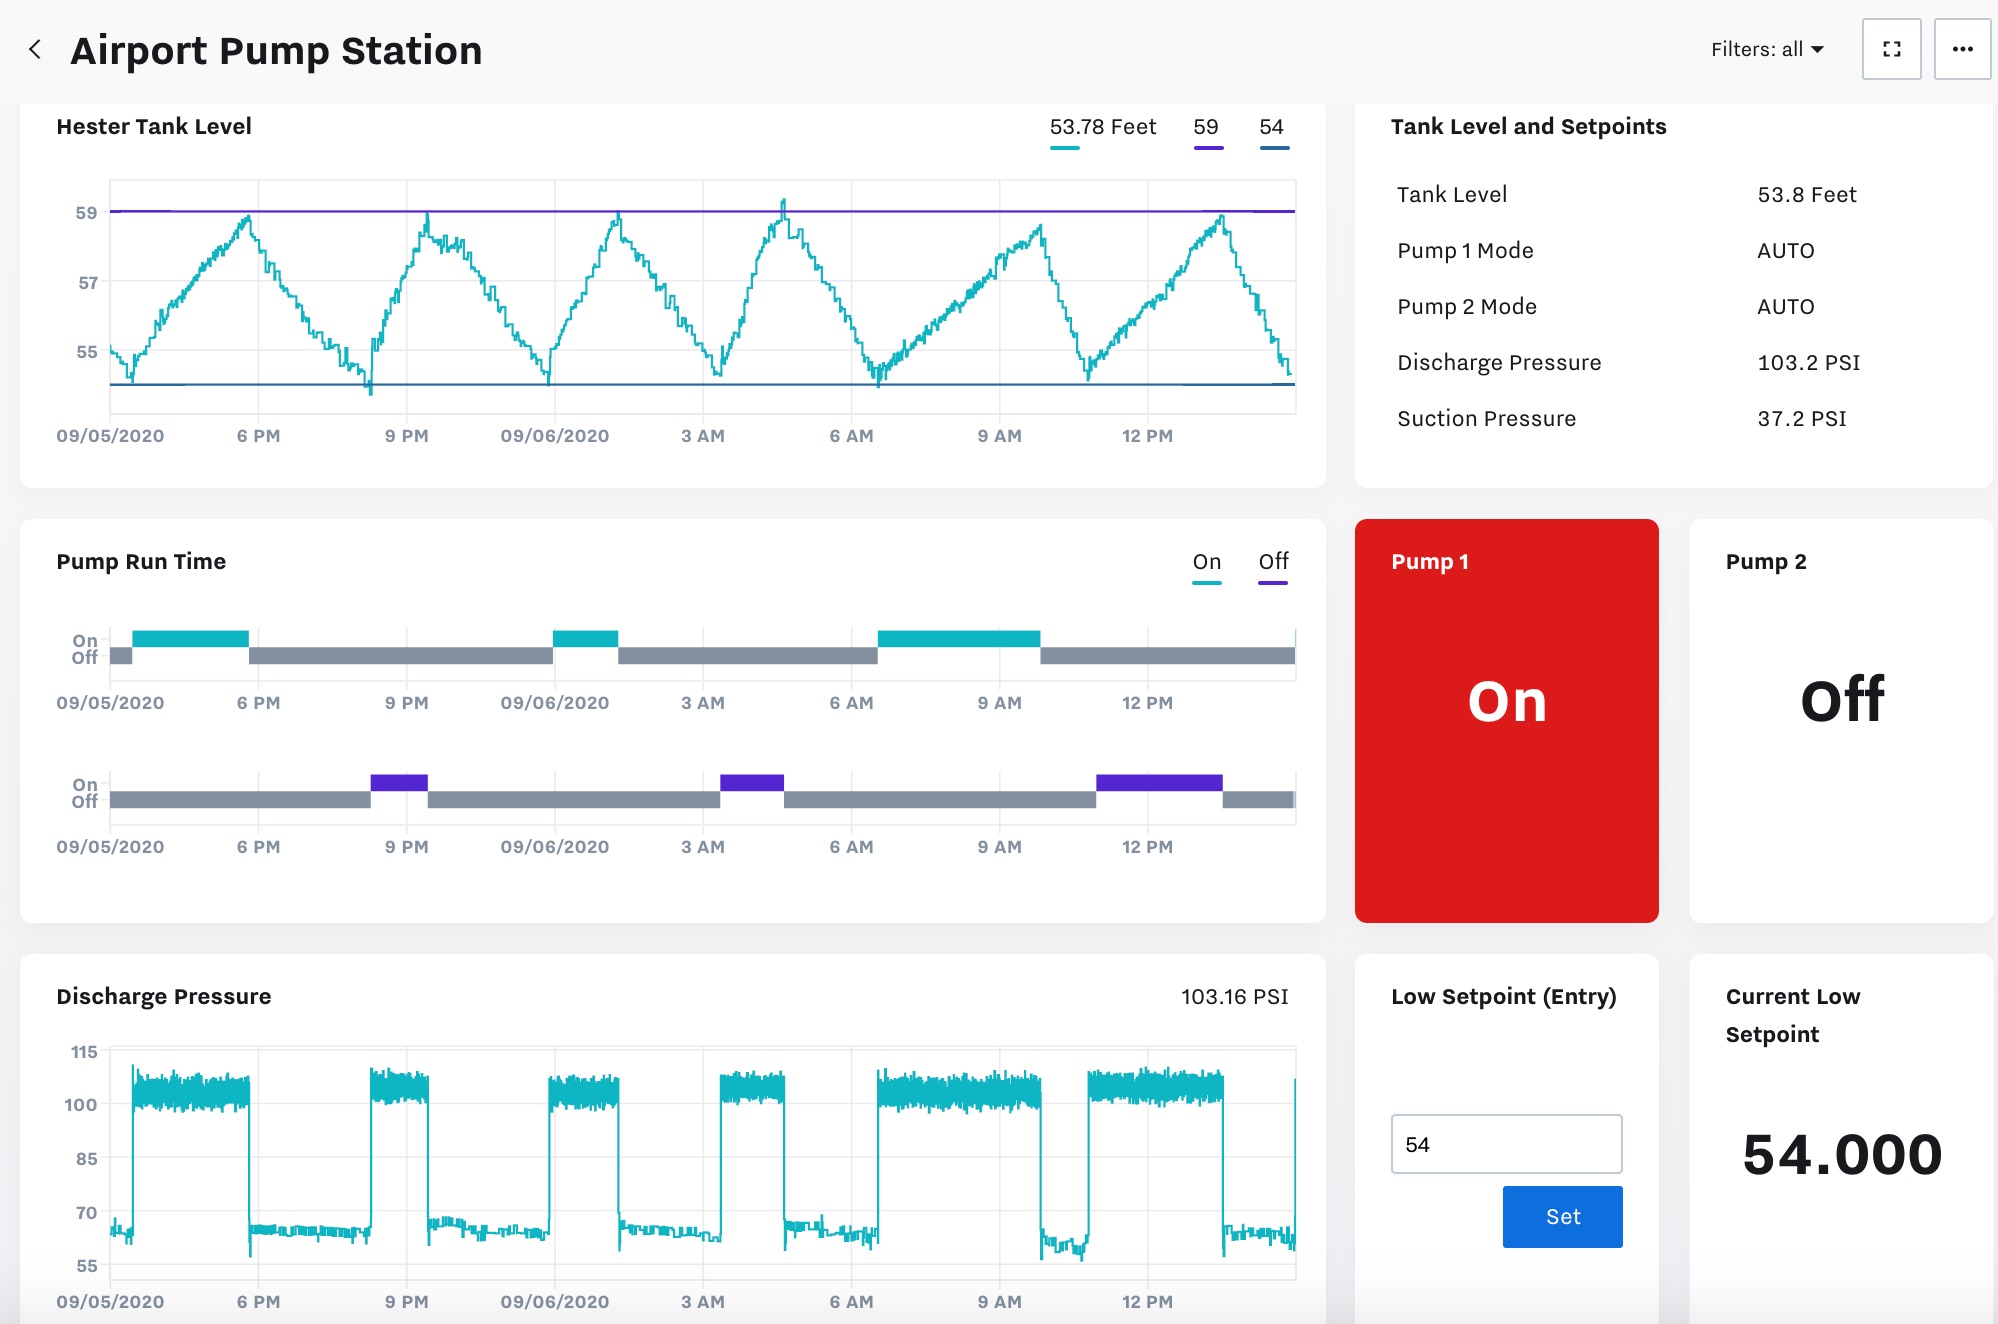Viewport: 1998px width, 1324px height.
Task: Click the Pump Run Time panel title
Action: point(141,561)
